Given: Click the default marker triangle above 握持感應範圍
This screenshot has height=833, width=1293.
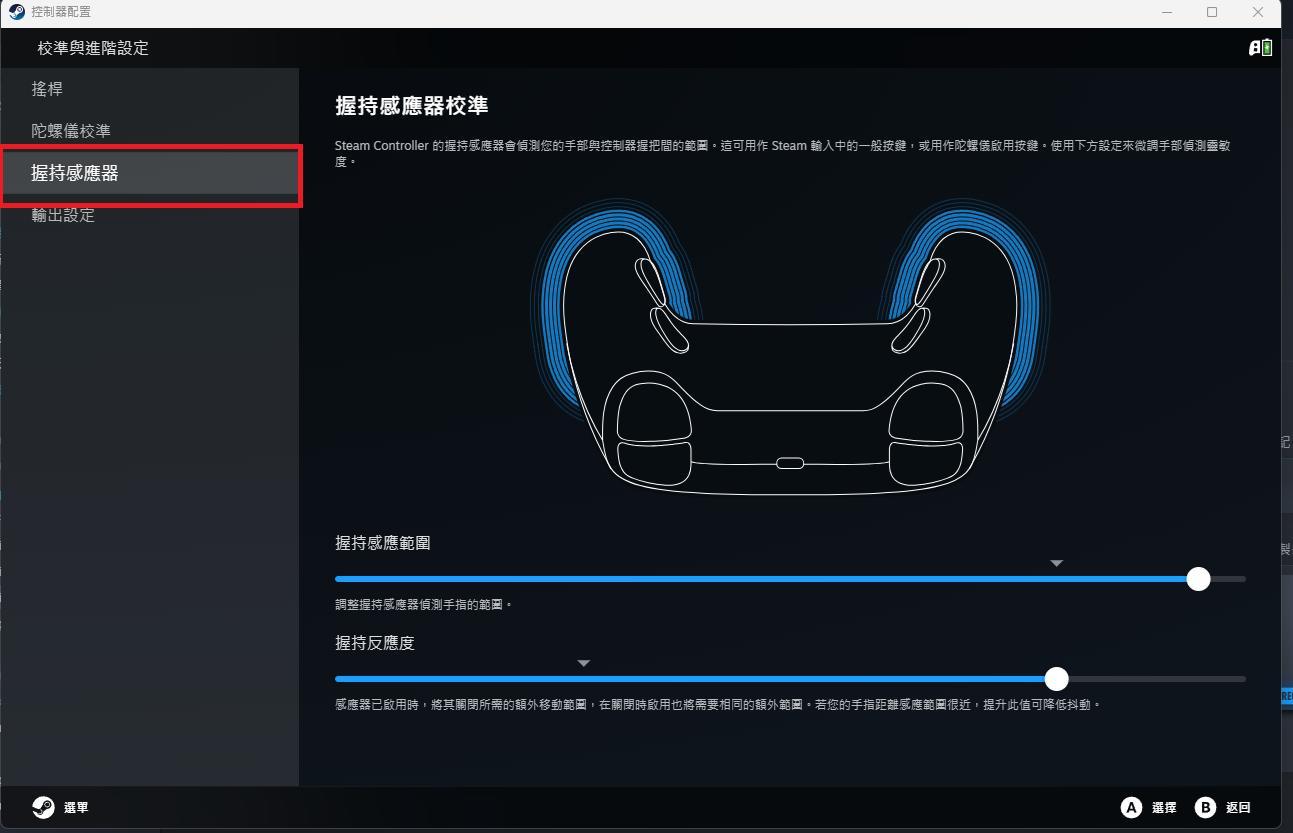Looking at the screenshot, I should pyautogui.click(x=1056, y=563).
